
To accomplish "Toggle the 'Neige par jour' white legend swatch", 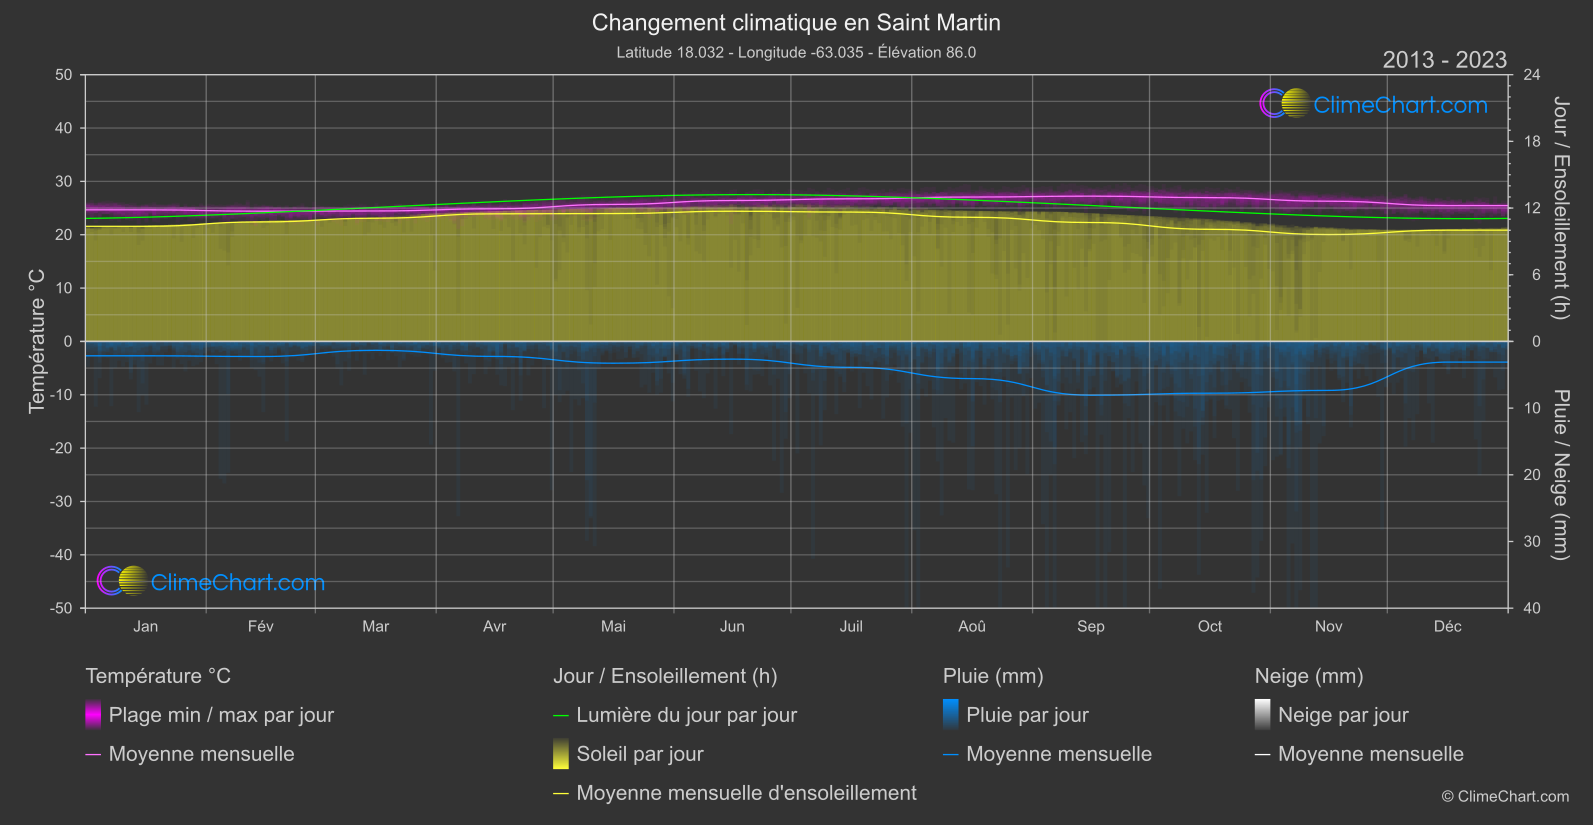I will tap(1263, 714).
